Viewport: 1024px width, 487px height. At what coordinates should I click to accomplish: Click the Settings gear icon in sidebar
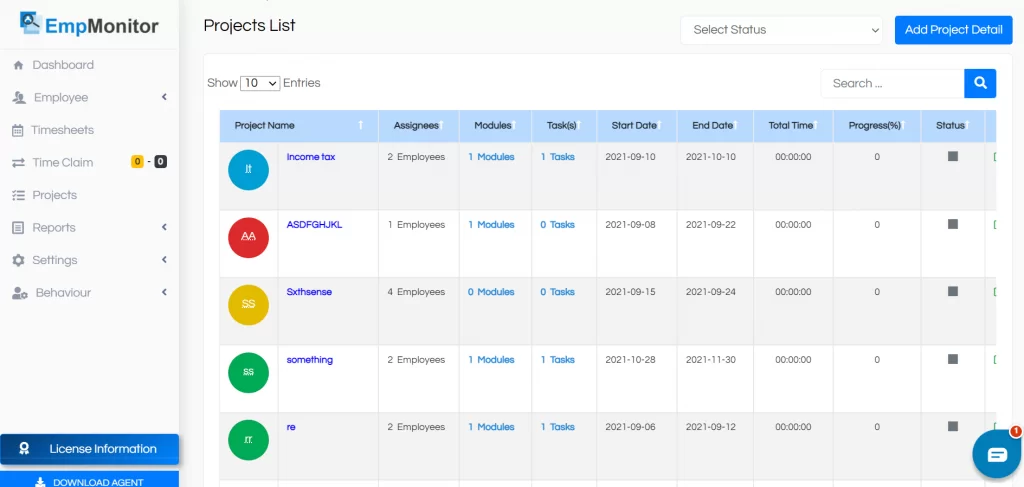(x=18, y=260)
